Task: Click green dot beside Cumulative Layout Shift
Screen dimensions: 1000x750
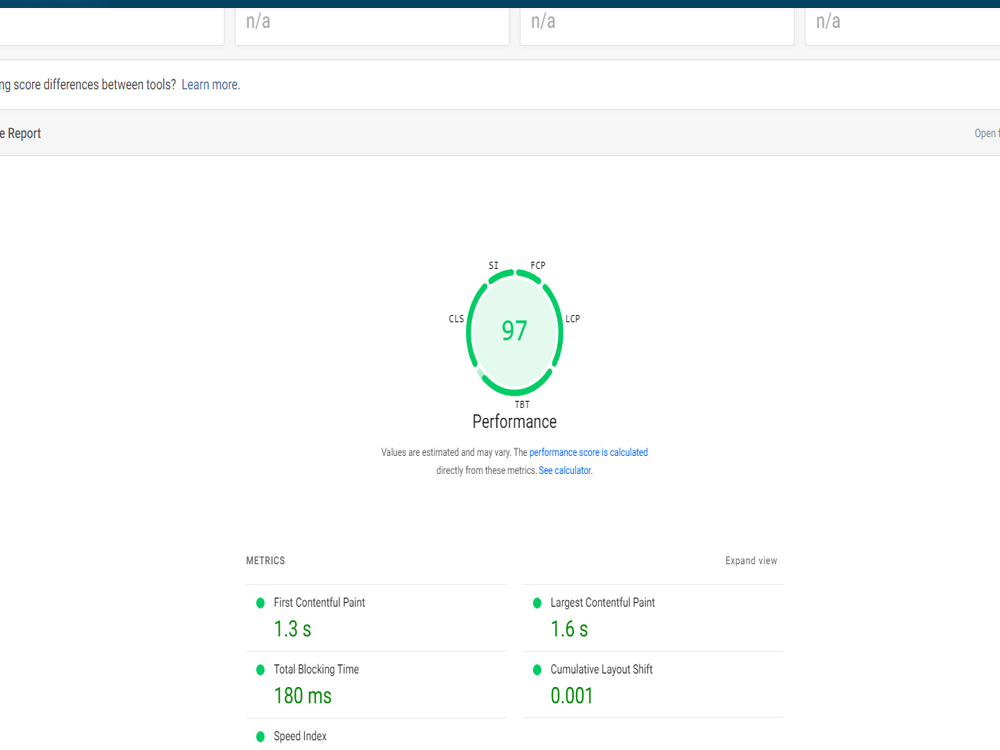Action: click(x=537, y=670)
